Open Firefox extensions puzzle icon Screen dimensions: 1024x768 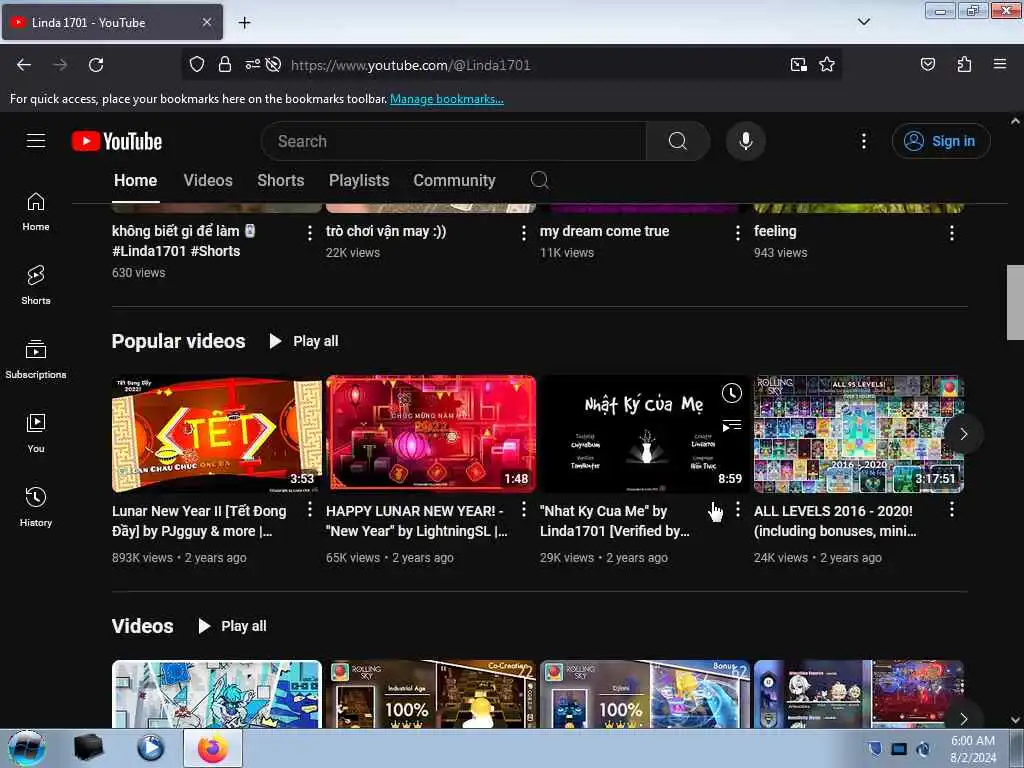(x=964, y=64)
